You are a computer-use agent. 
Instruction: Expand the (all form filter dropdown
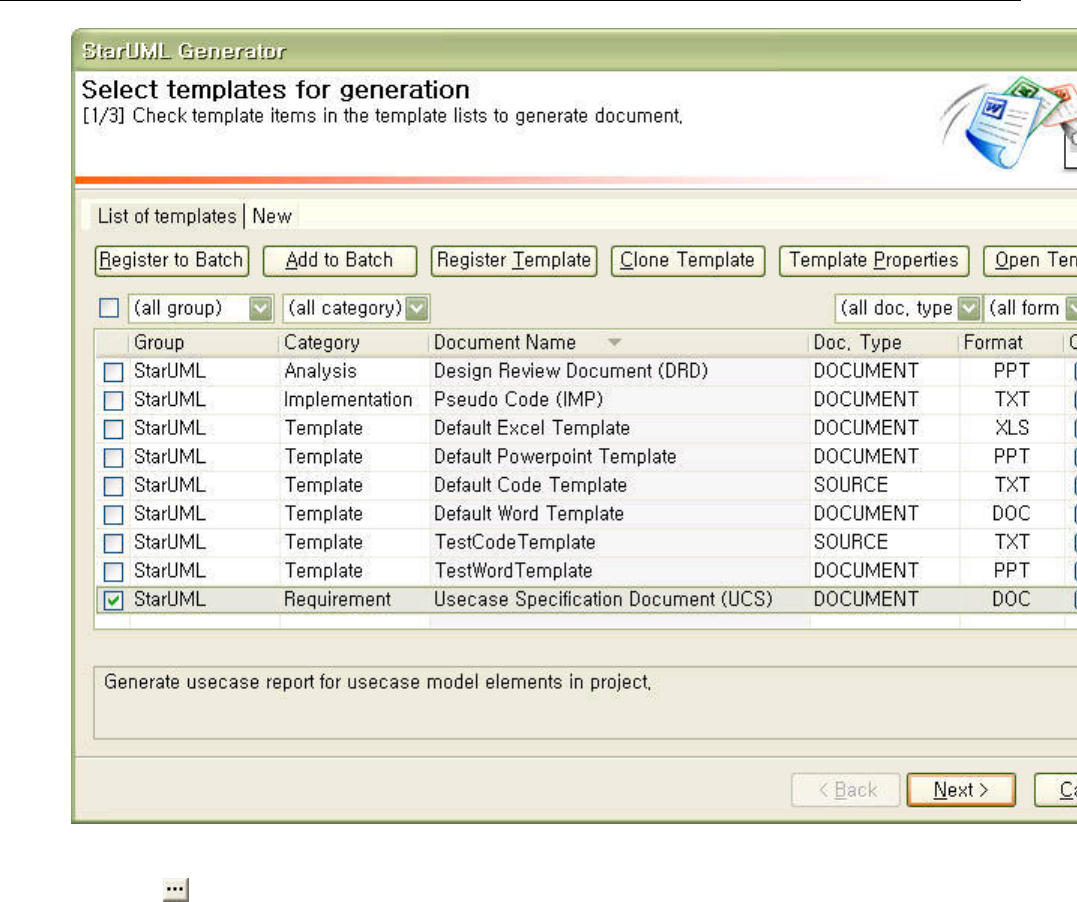(1070, 308)
